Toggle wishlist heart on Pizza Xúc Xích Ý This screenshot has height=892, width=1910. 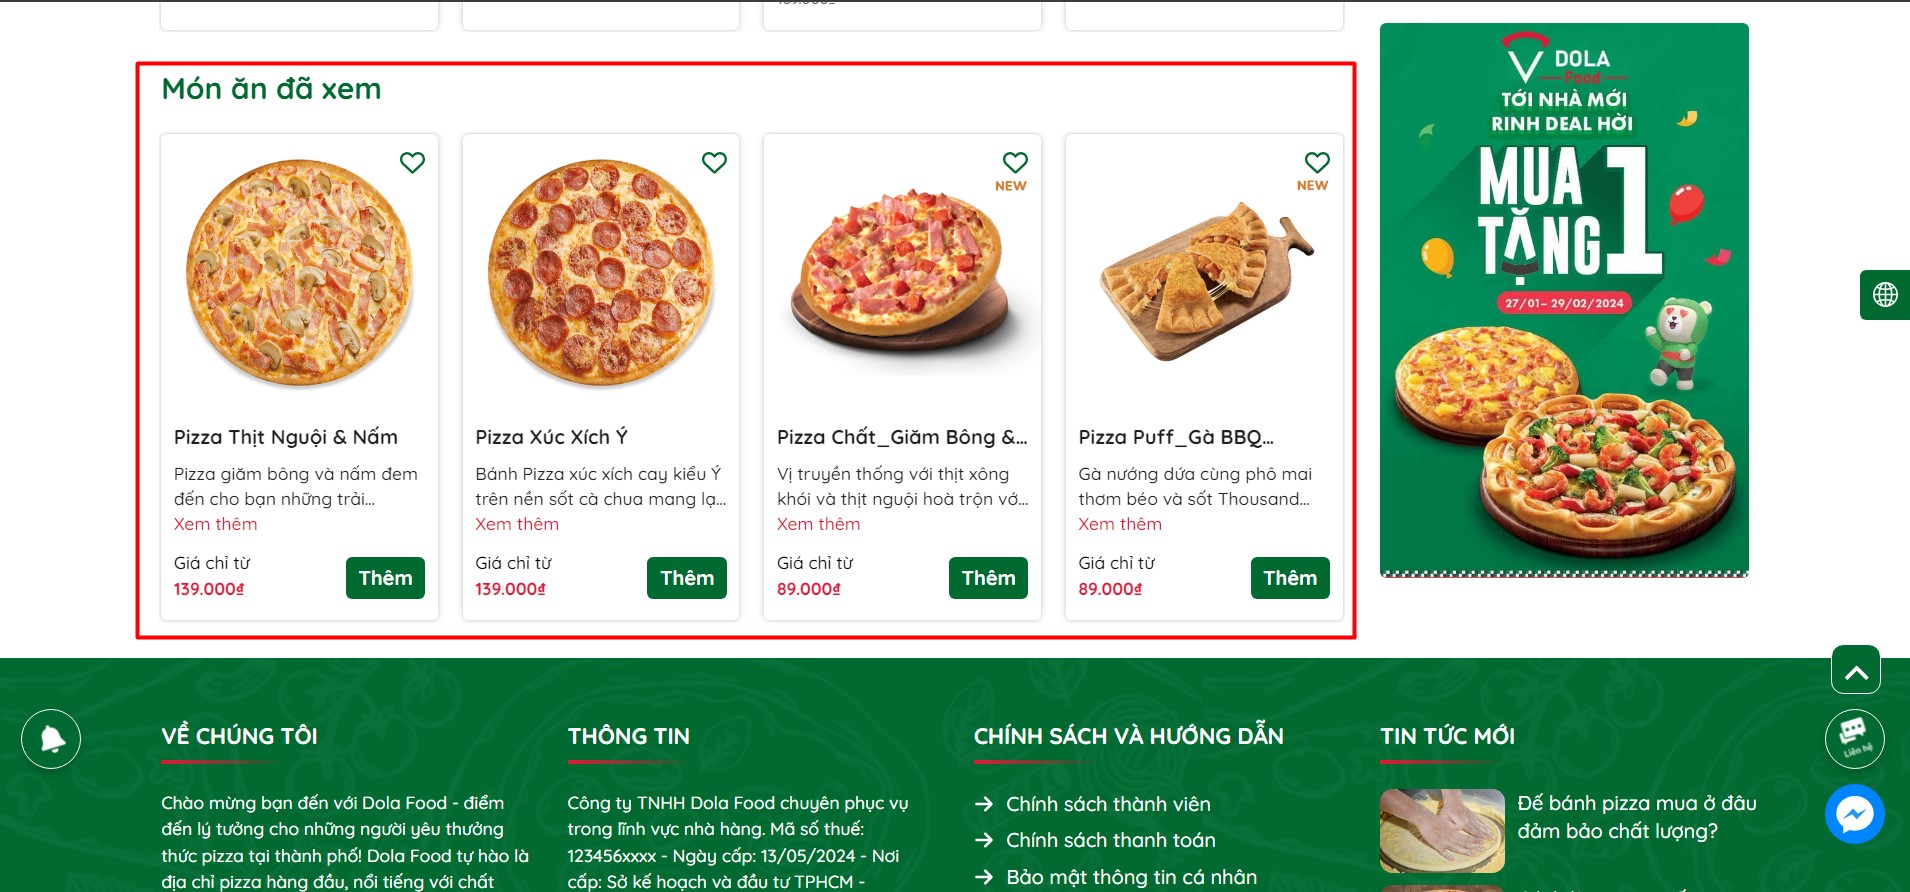click(x=714, y=162)
